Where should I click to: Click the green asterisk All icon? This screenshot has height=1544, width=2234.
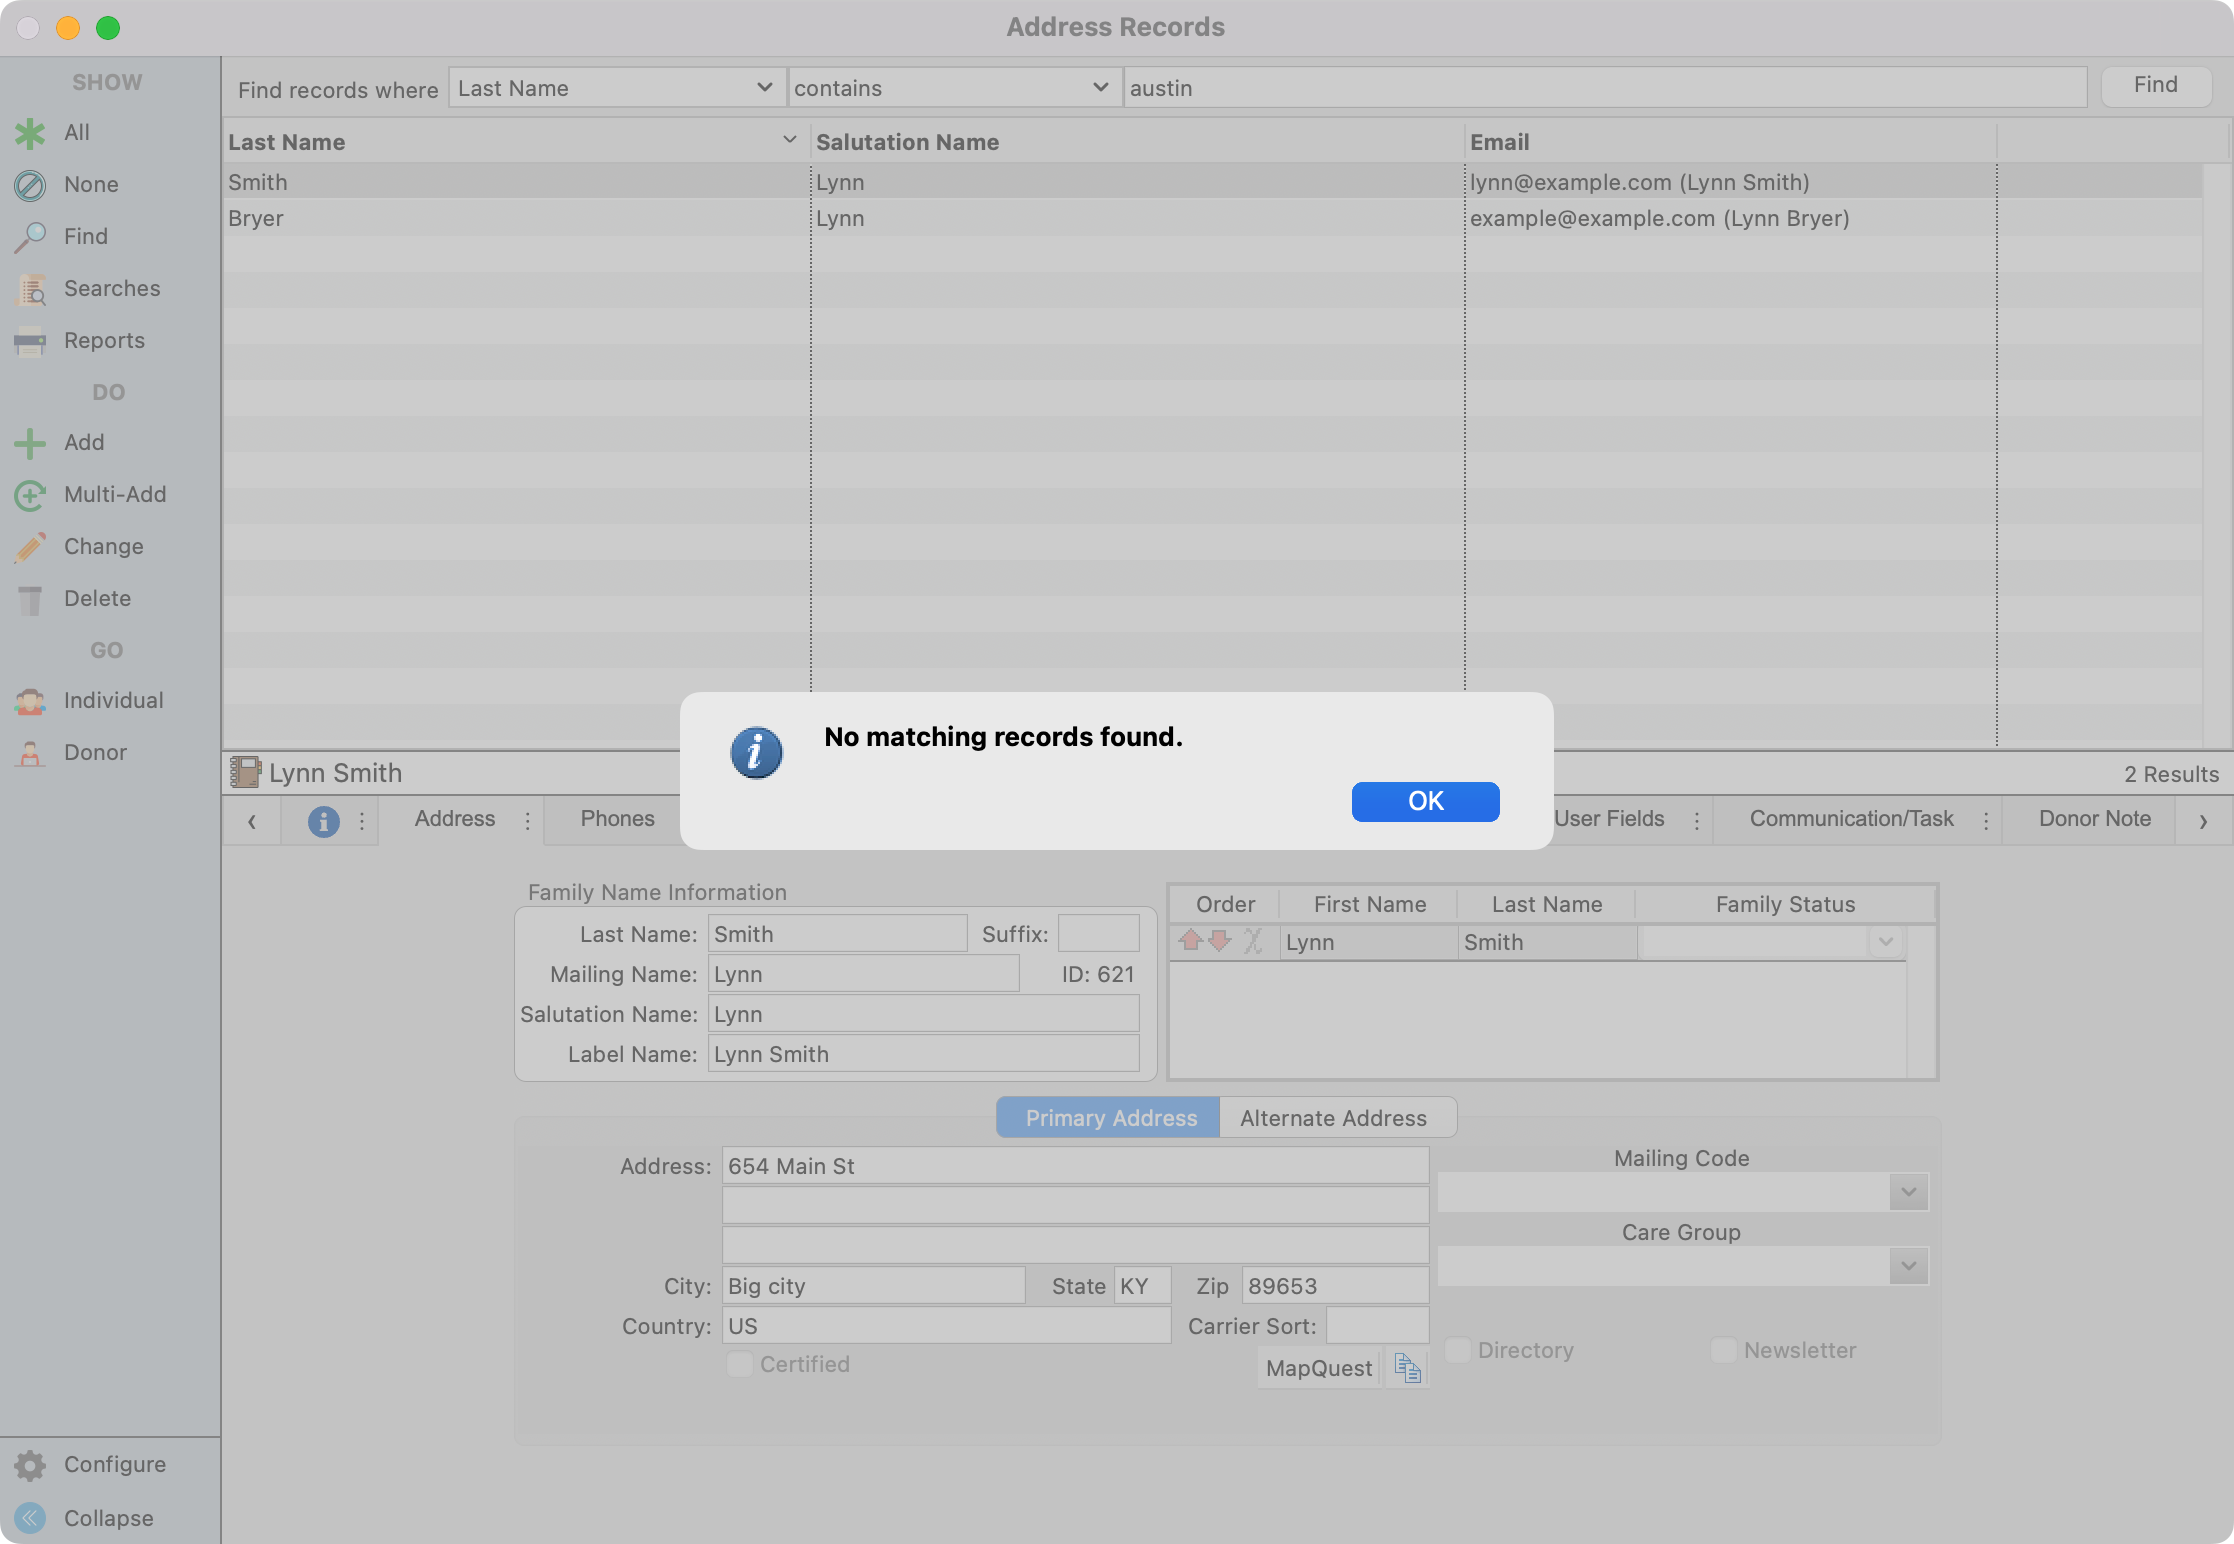click(x=30, y=133)
